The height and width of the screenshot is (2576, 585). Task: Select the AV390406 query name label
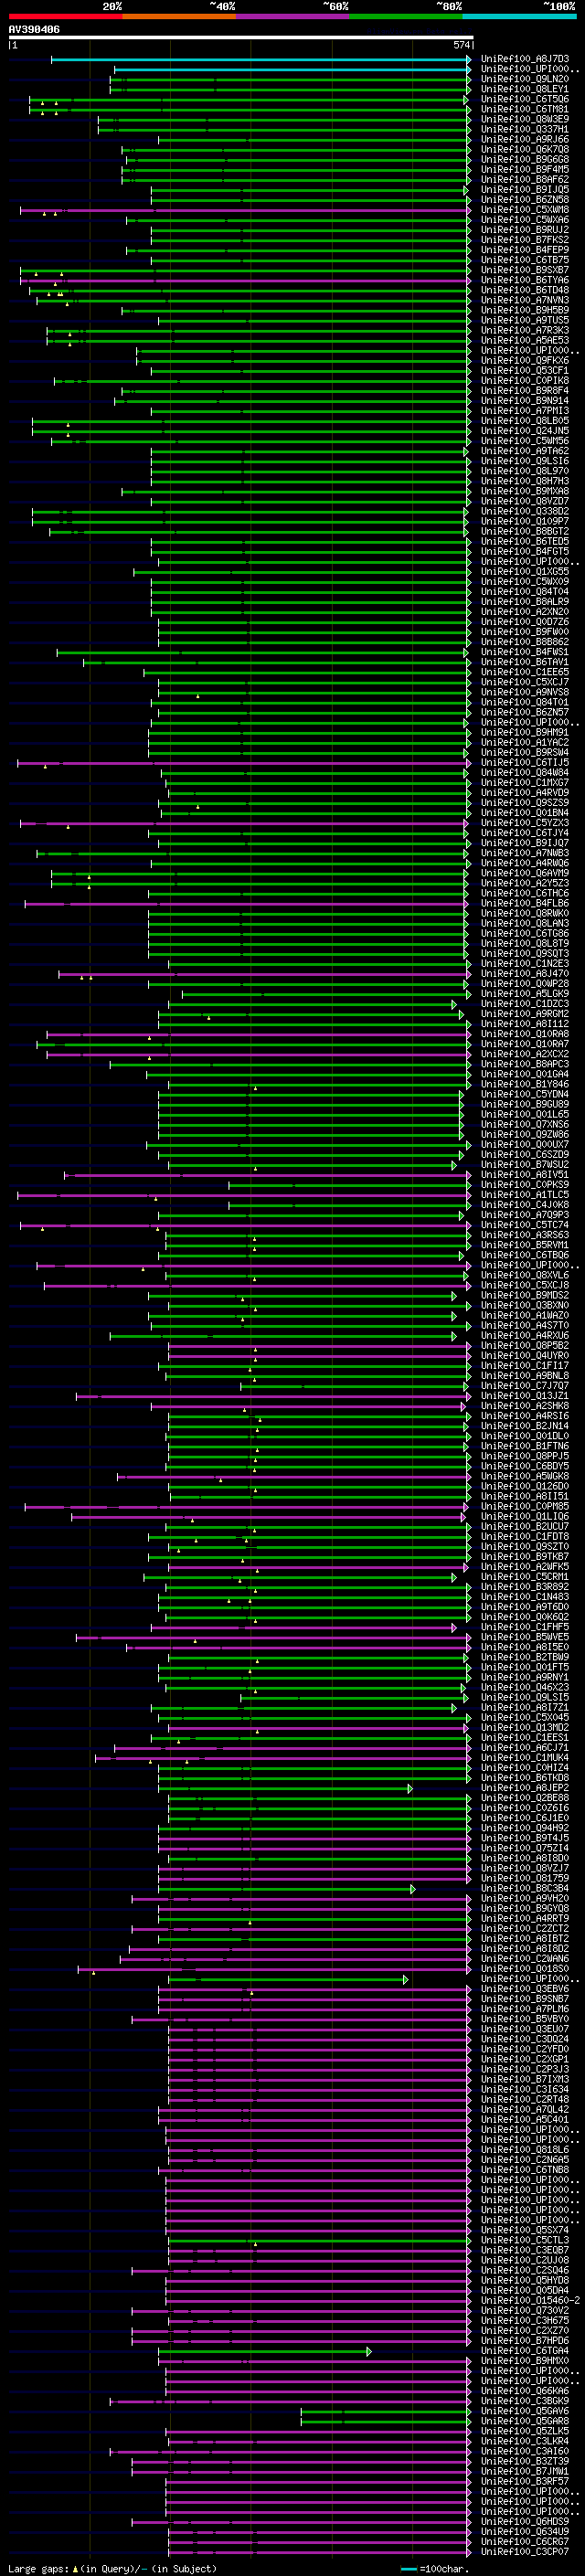[34, 30]
